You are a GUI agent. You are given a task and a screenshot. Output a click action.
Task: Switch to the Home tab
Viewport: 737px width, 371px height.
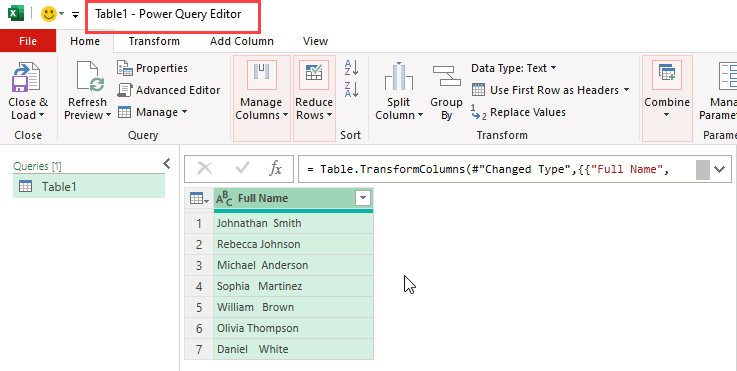coord(85,41)
